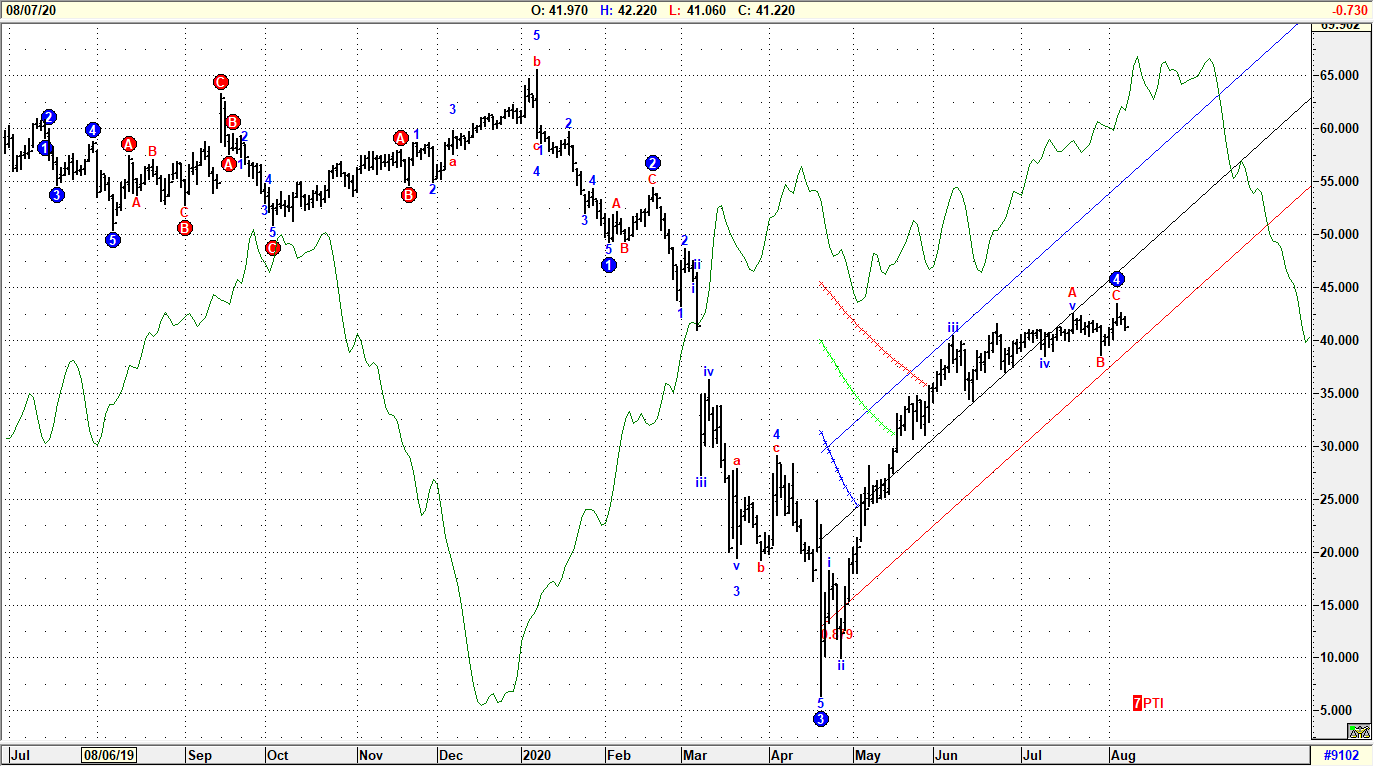Select the blue circled 5 label below the August 2019 low

click(113, 240)
